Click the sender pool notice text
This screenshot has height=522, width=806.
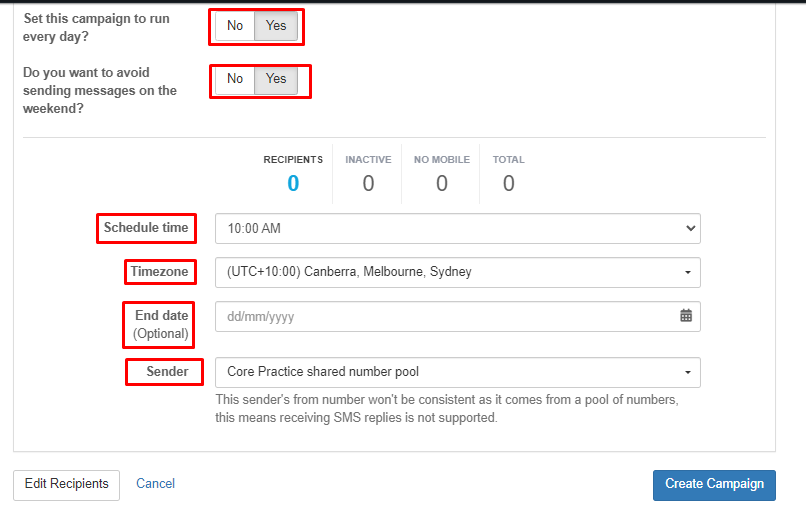pos(447,409)
